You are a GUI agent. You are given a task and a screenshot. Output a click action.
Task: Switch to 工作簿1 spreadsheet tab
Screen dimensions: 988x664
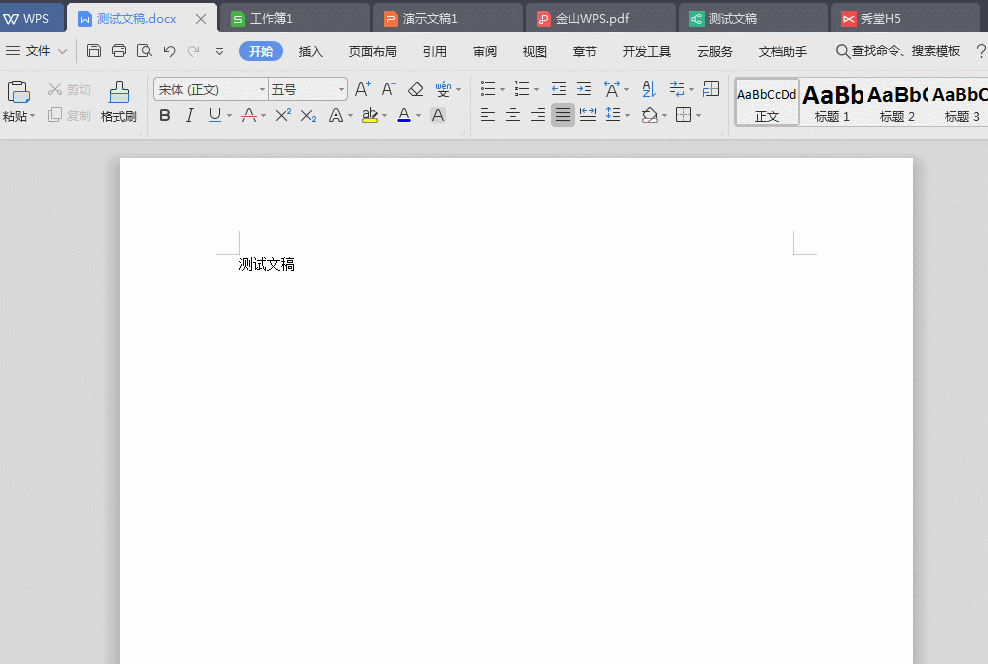[295, 18]
